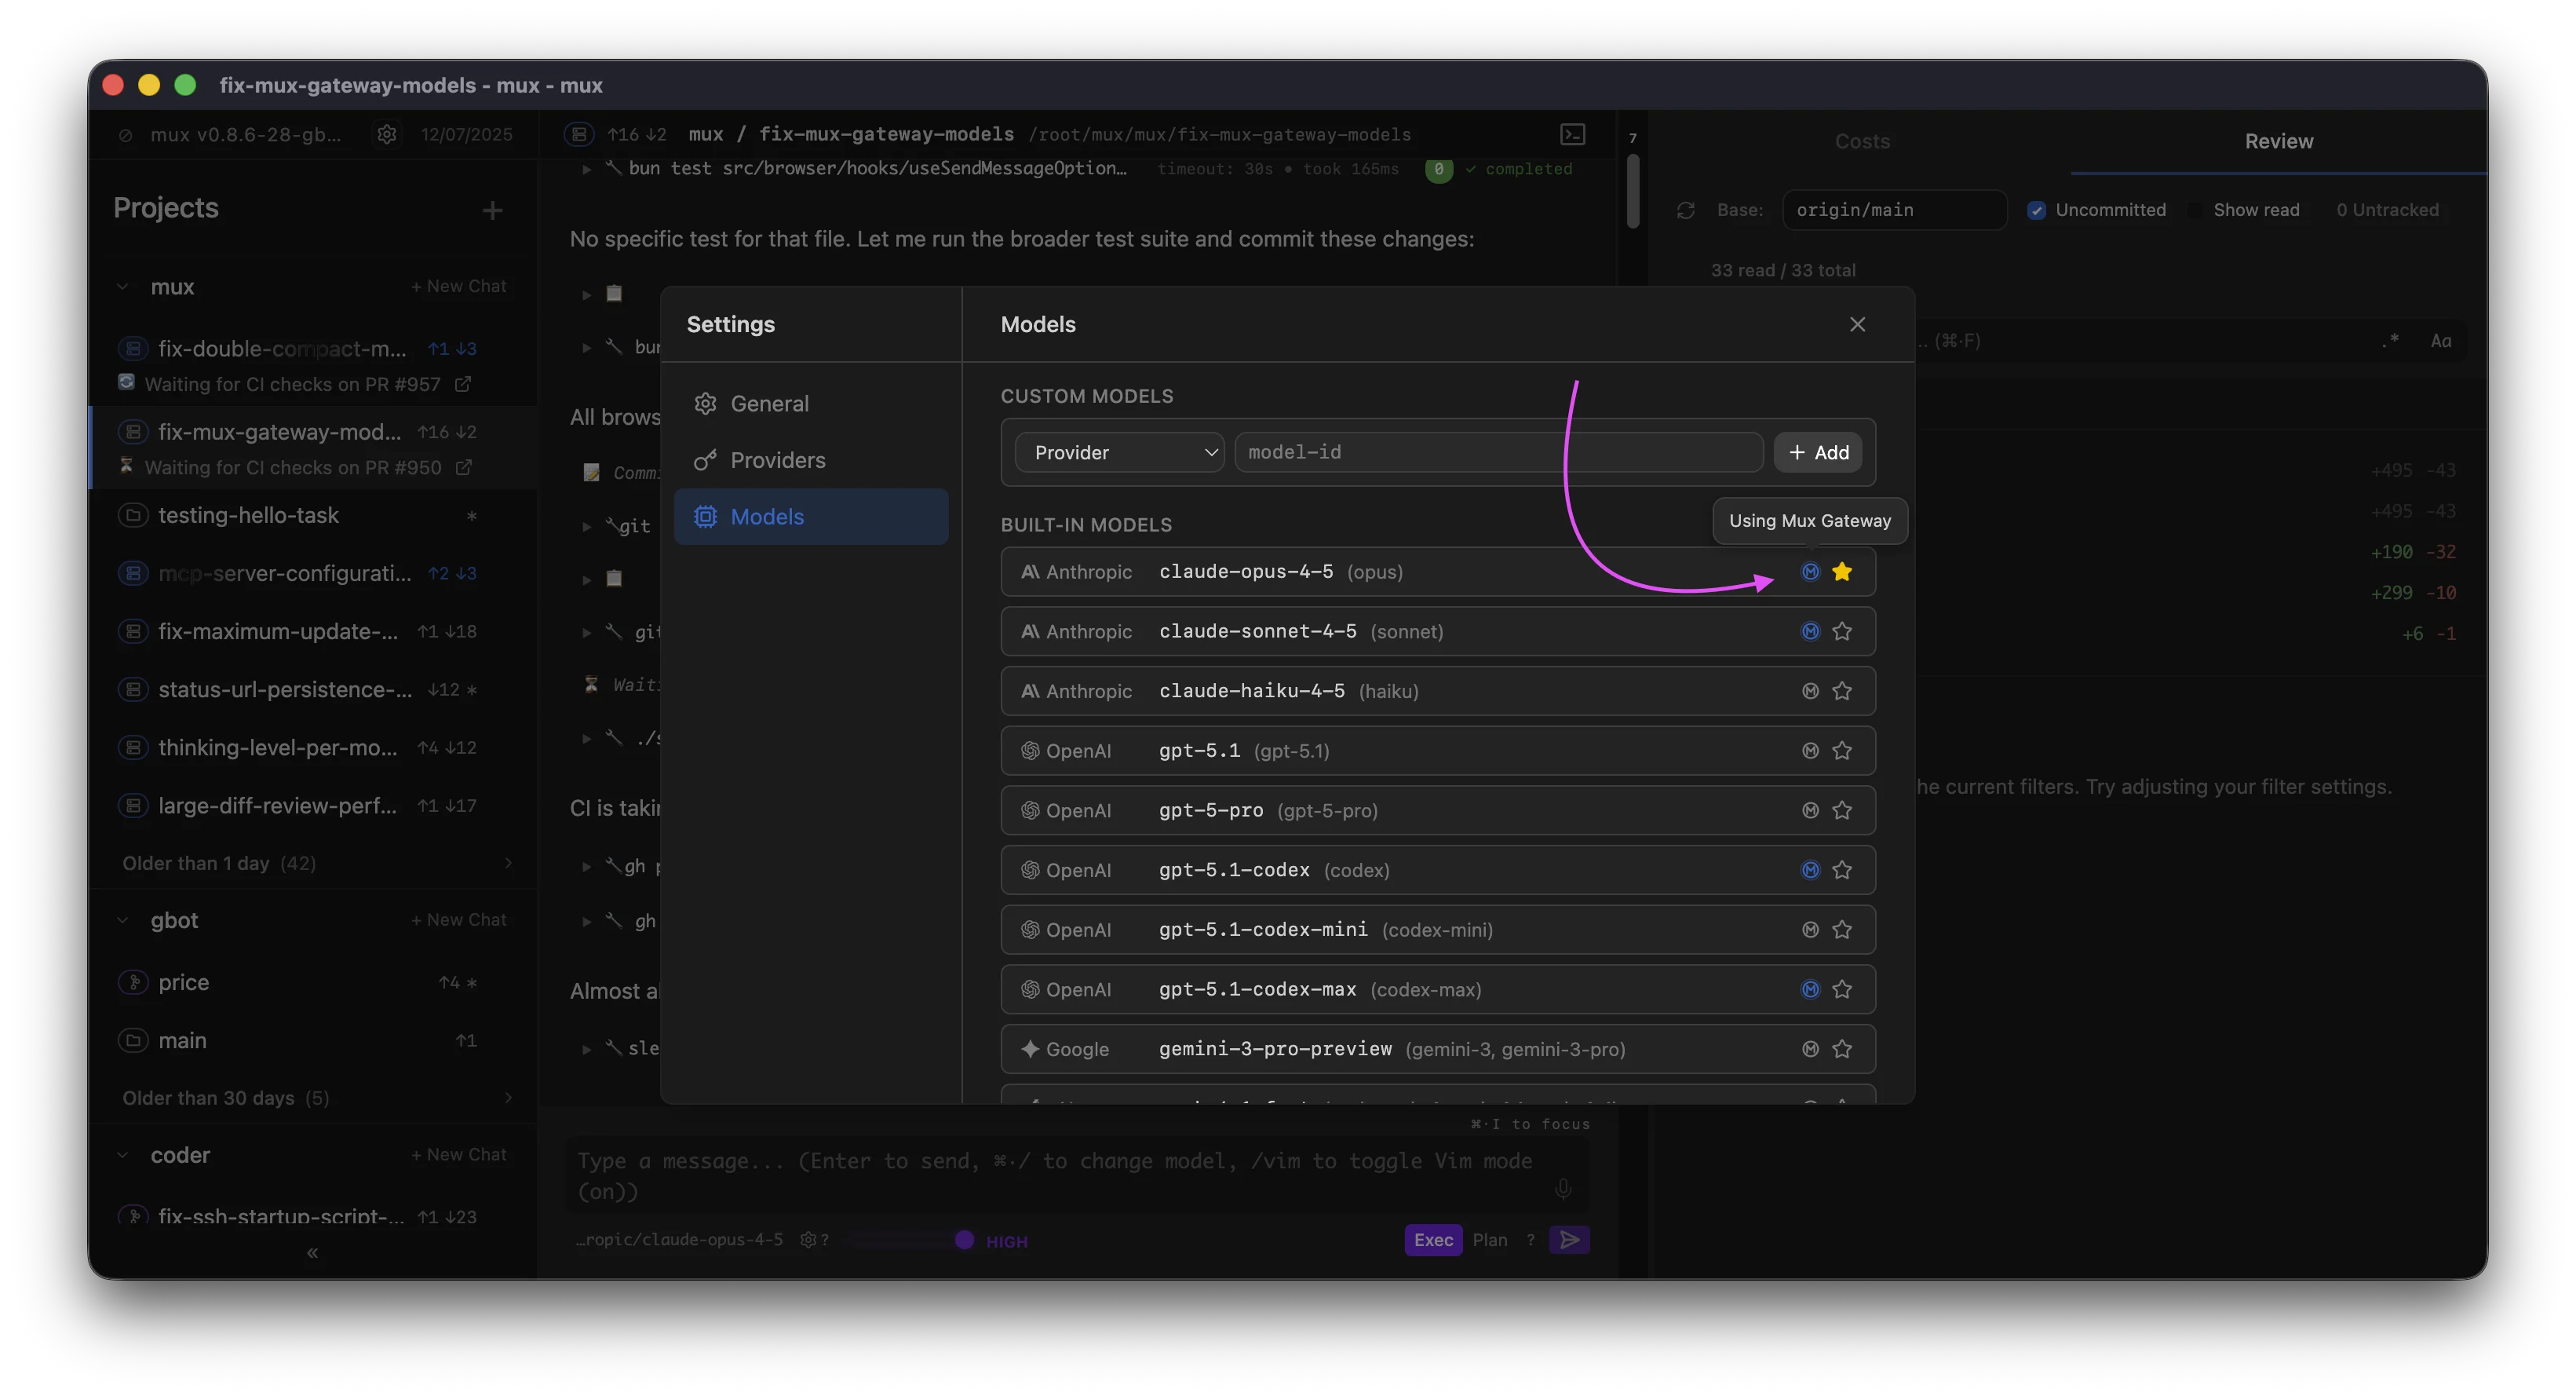Adjust the thinking level slider
The width and height of the screenshot is (2576, 1396).
964,1240
